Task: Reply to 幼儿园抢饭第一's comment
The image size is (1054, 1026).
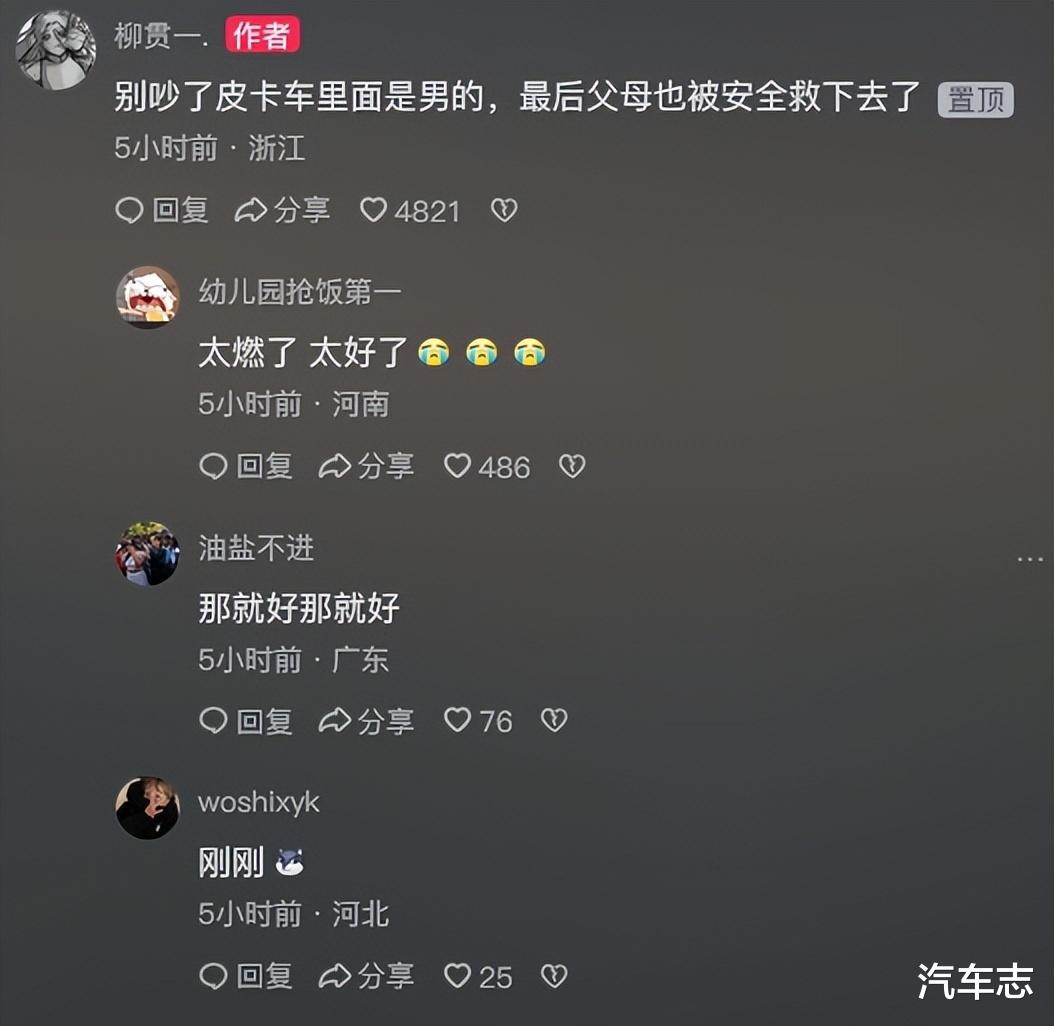Action: [x=246, y=466]
